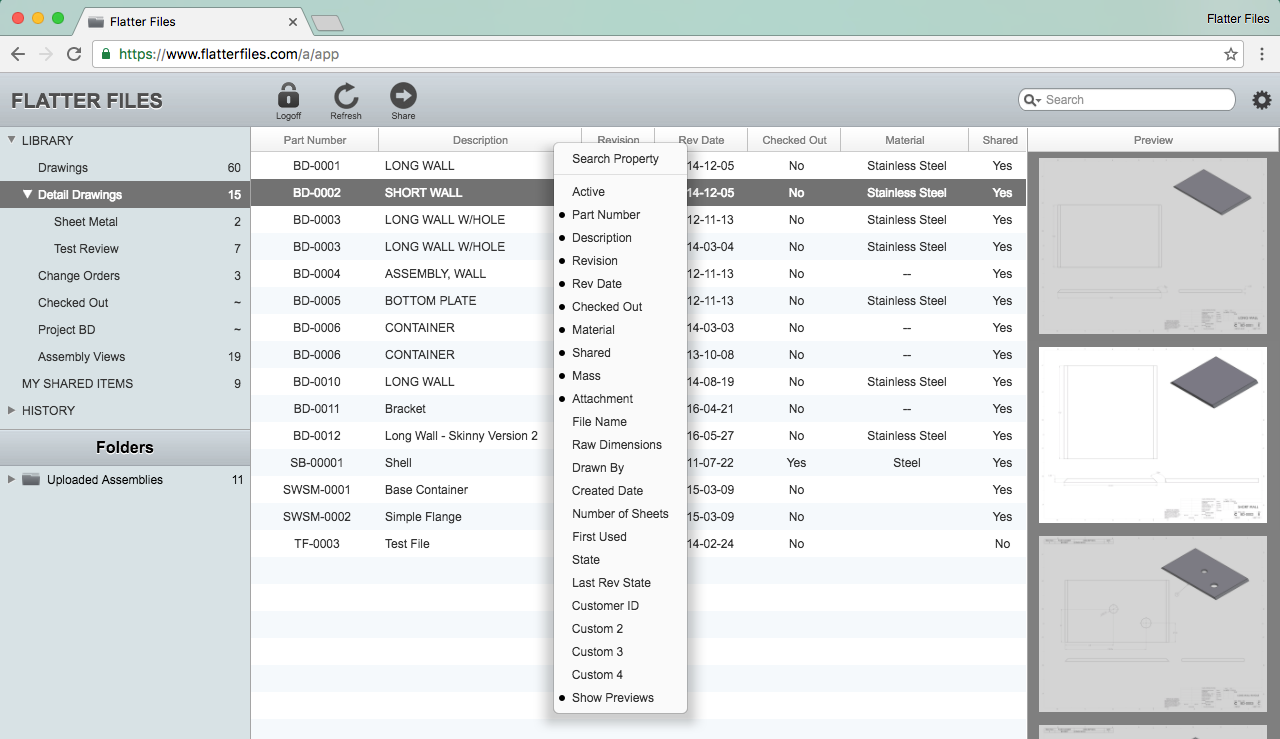Open the settings gear icon
The image size is (1280, 739).
click(x=1262, y=100)
